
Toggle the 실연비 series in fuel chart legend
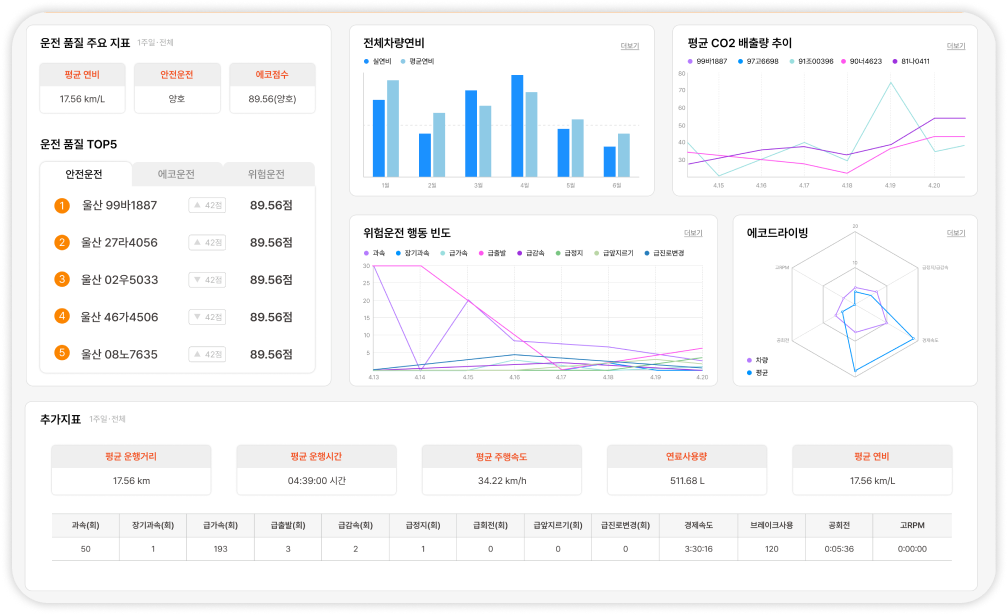click(x=377, y=62)
